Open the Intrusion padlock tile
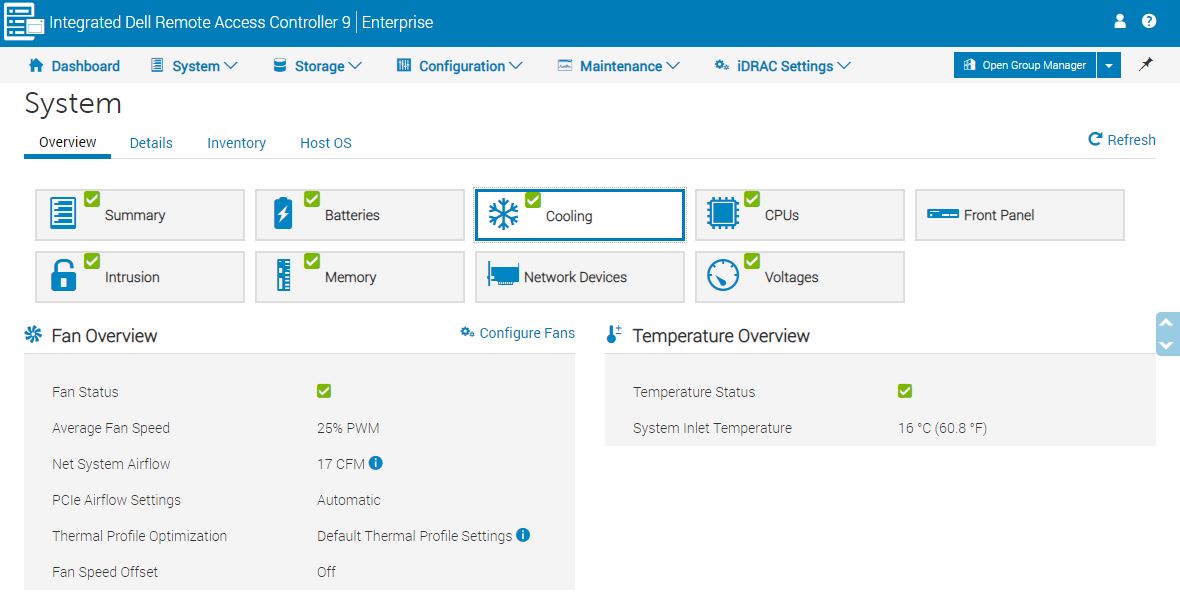 pos(140,277)
